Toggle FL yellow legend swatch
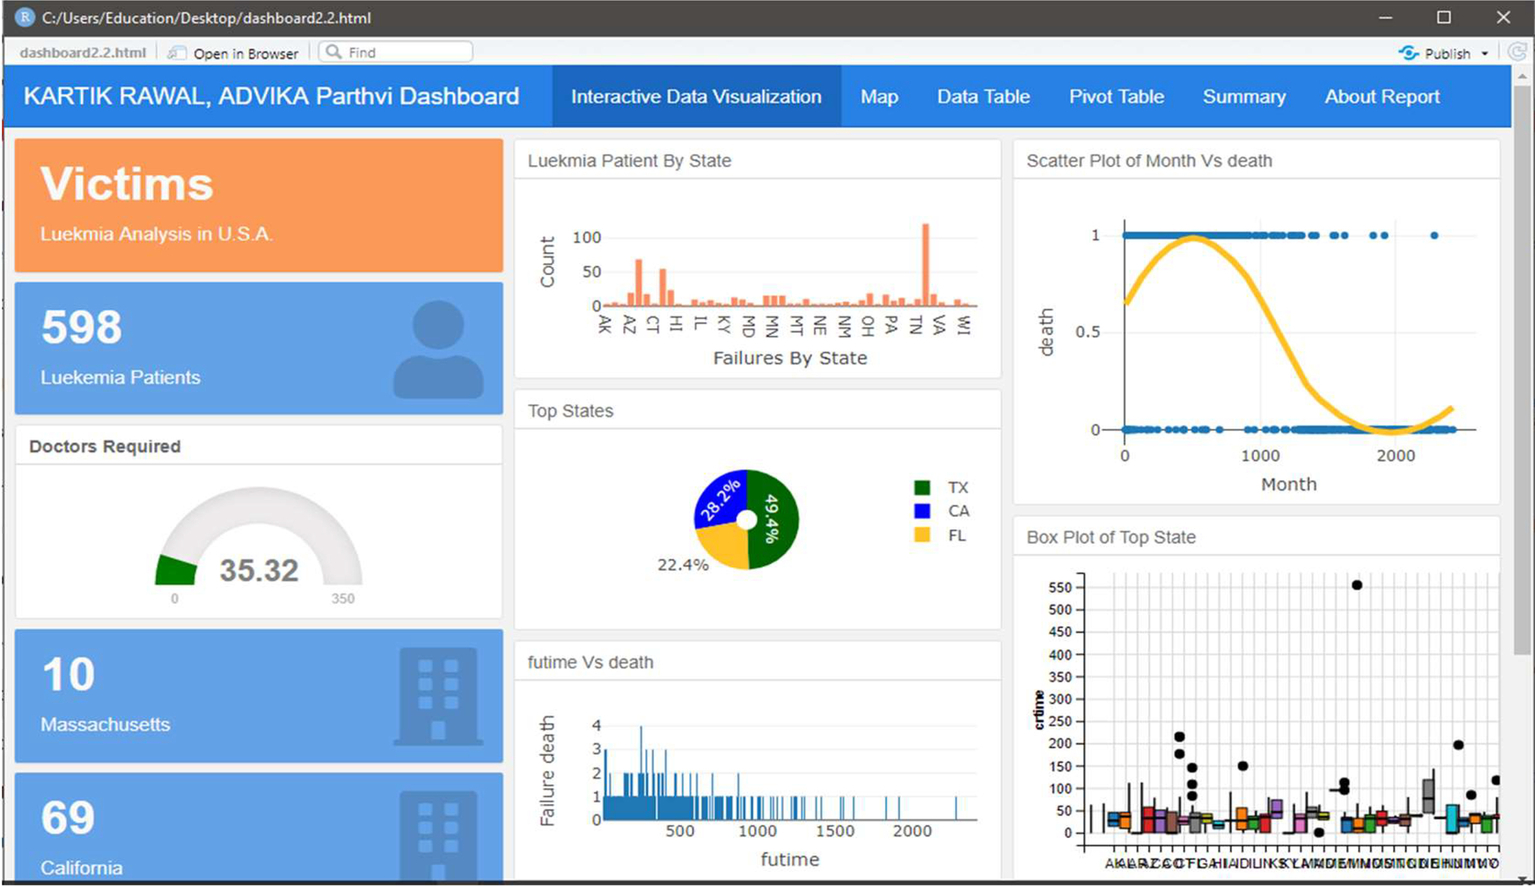The image size is (1535, 886). pyautogui.click(x=922, y=535)
